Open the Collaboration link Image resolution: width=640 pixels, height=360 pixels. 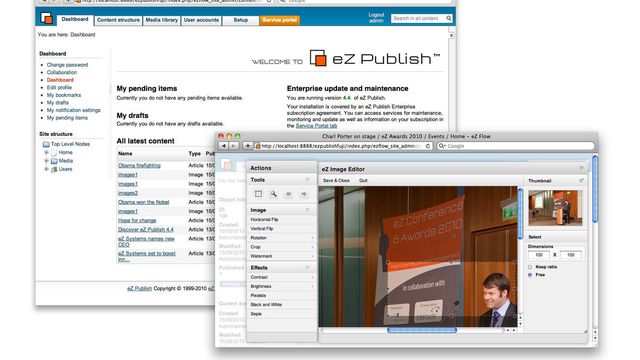pos(62,72)
